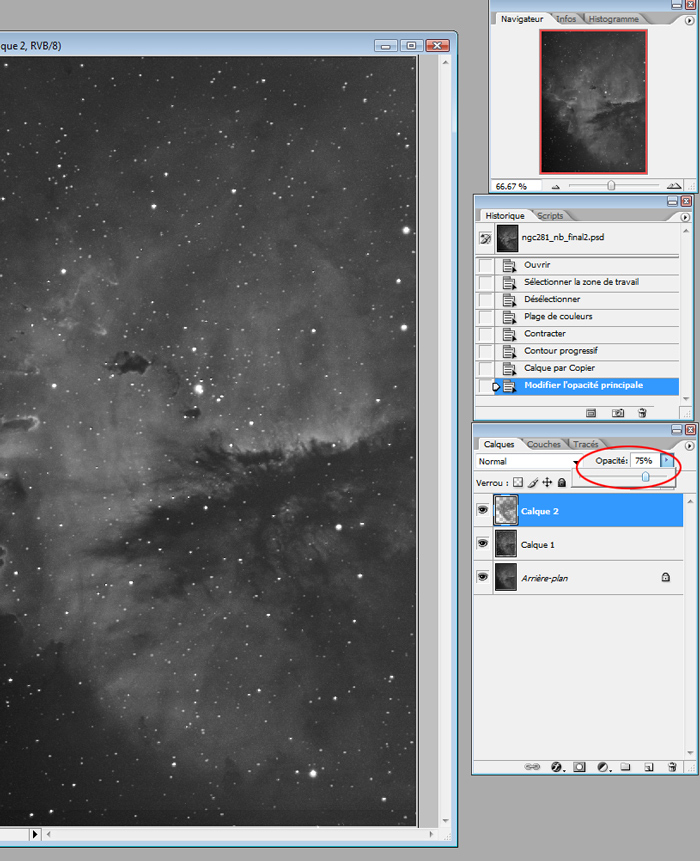700x861 pixels.
Task: Minimize the Calques panel
Action: coord(677,429)
